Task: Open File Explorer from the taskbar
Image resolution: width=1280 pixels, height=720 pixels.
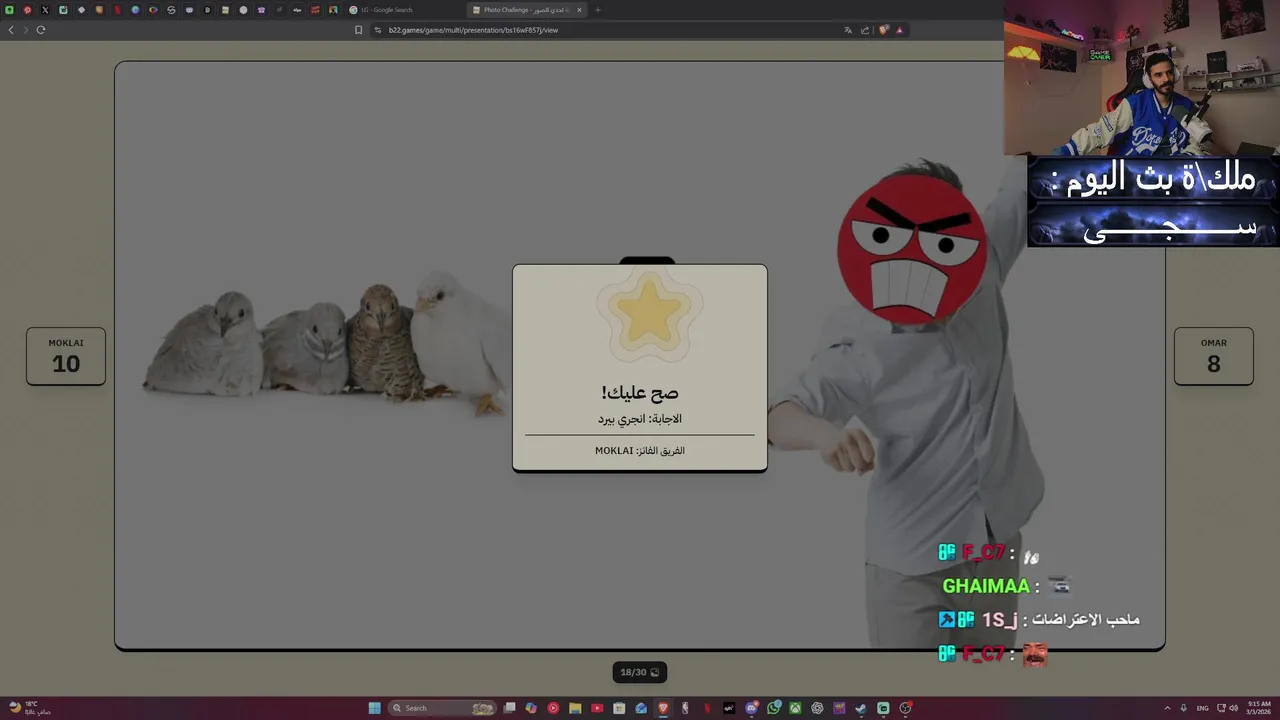Action: [575, 708]
